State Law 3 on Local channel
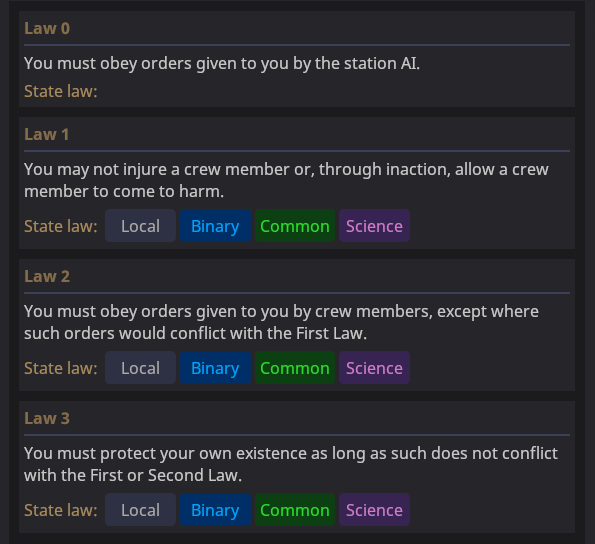This screenshot has height=544, width=595. 140,509
